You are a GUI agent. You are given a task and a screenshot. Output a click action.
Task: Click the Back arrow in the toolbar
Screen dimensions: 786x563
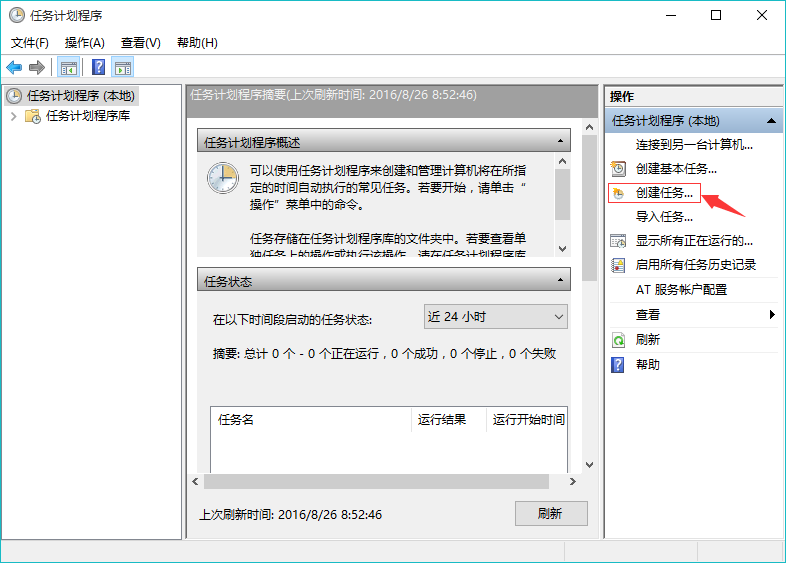point(14,68)
